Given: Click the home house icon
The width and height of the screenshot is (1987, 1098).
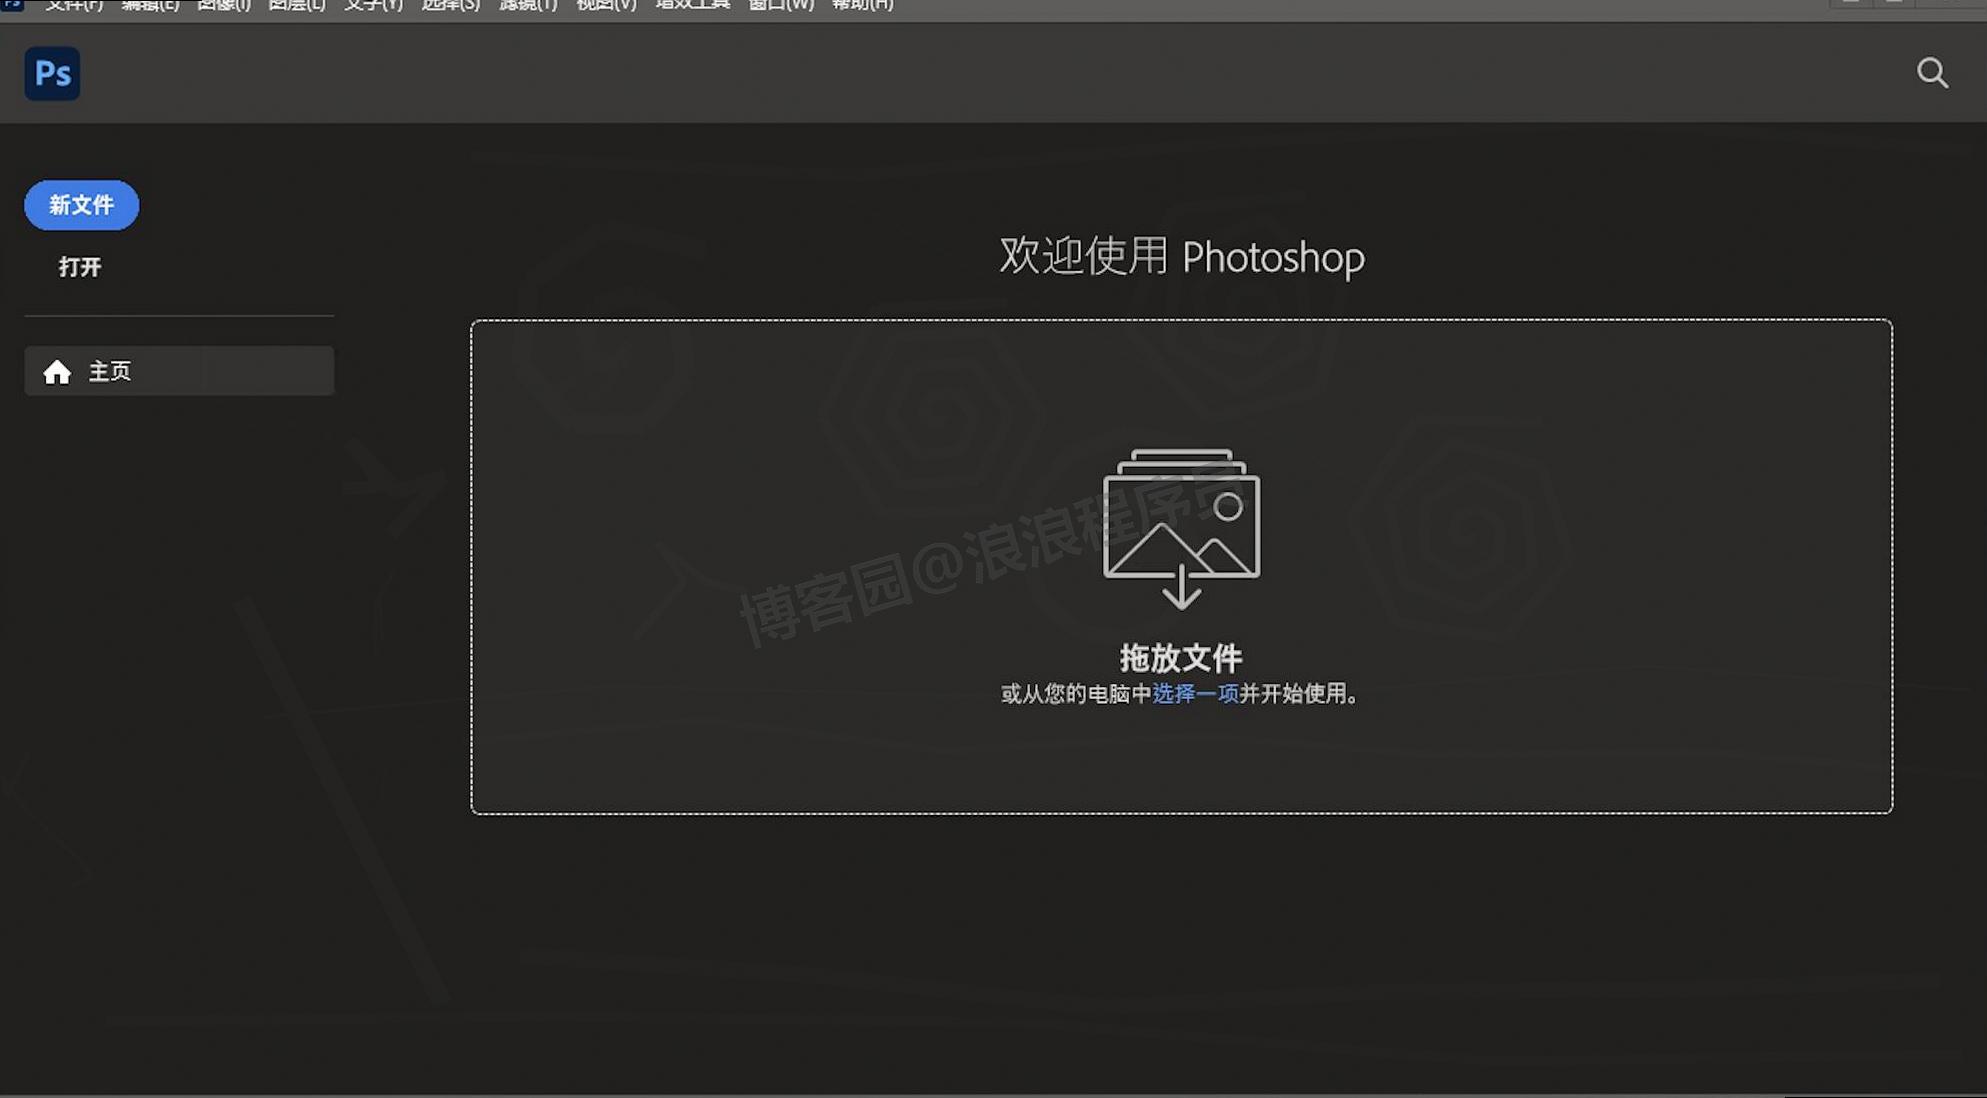Looking at the screenshot, I should point(57,372).
